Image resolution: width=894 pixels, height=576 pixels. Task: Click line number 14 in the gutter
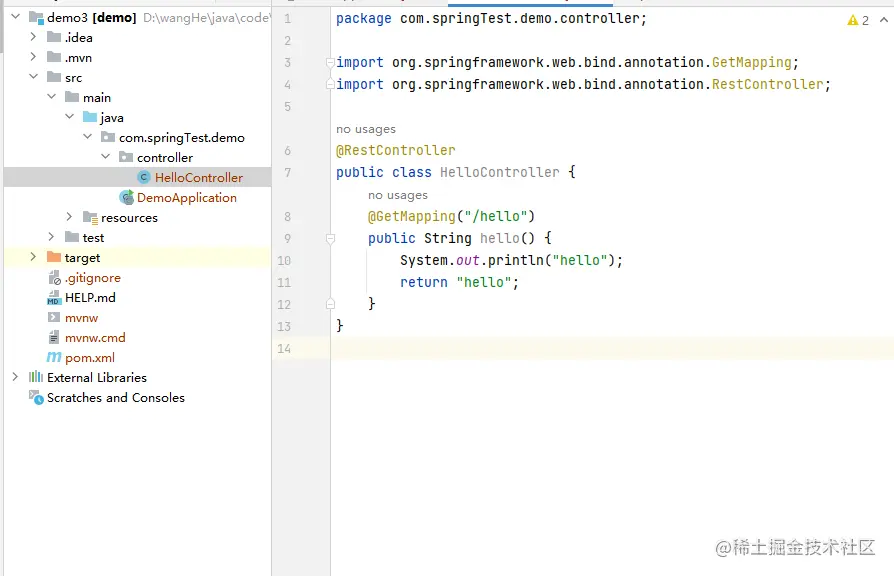coord(284,348)
